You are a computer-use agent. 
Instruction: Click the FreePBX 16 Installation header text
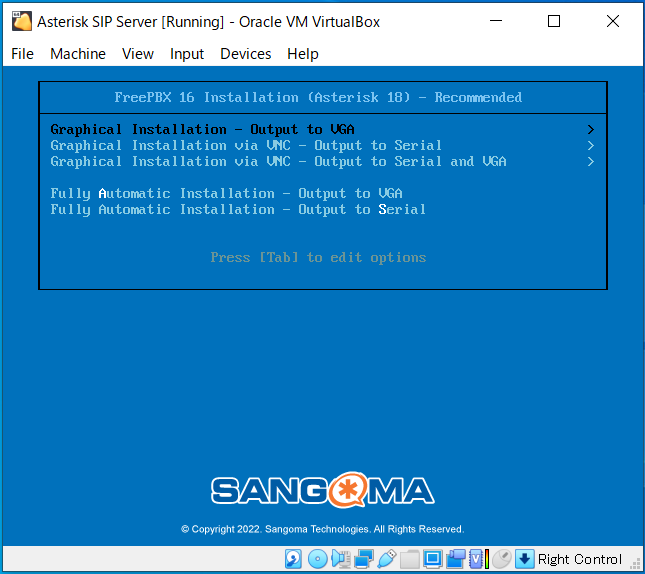318,98
